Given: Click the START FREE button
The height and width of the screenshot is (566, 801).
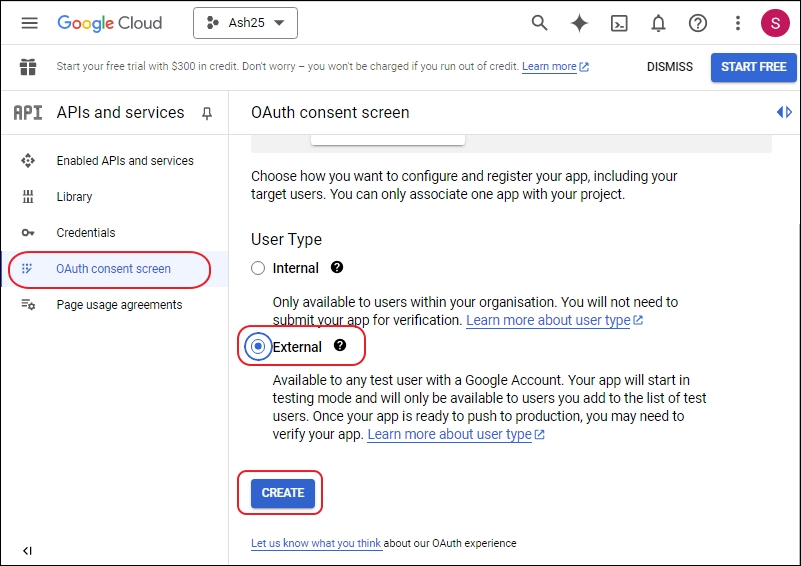Looking at the screenshot, I should (x=753, y=67).
